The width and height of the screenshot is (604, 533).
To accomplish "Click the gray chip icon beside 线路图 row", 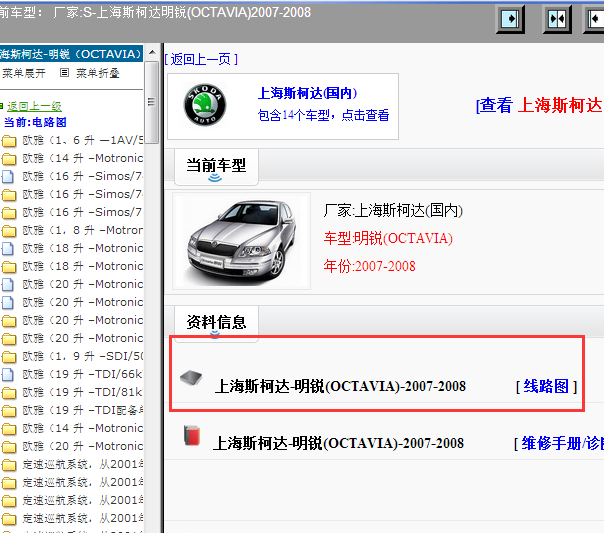I will coord(191,378).
